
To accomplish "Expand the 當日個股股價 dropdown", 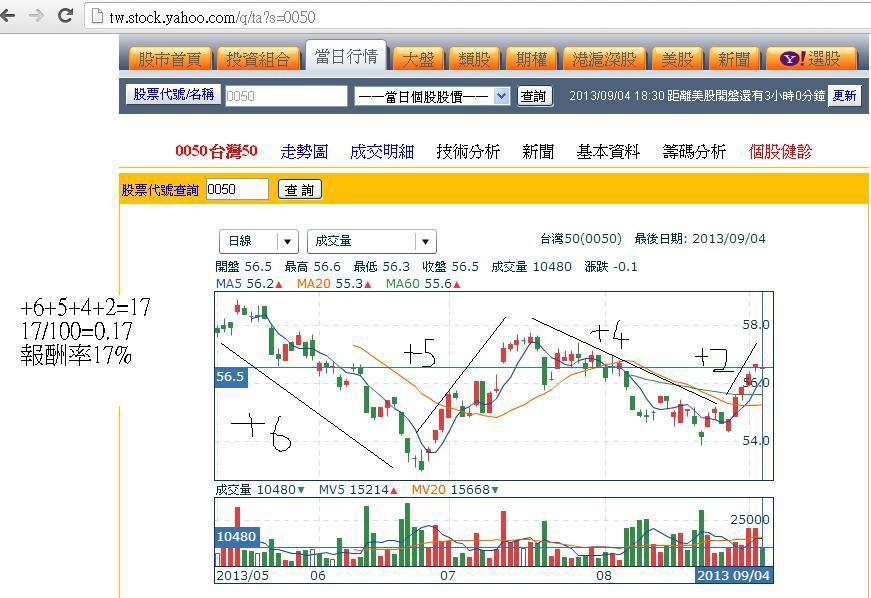I will pos(432,96).
